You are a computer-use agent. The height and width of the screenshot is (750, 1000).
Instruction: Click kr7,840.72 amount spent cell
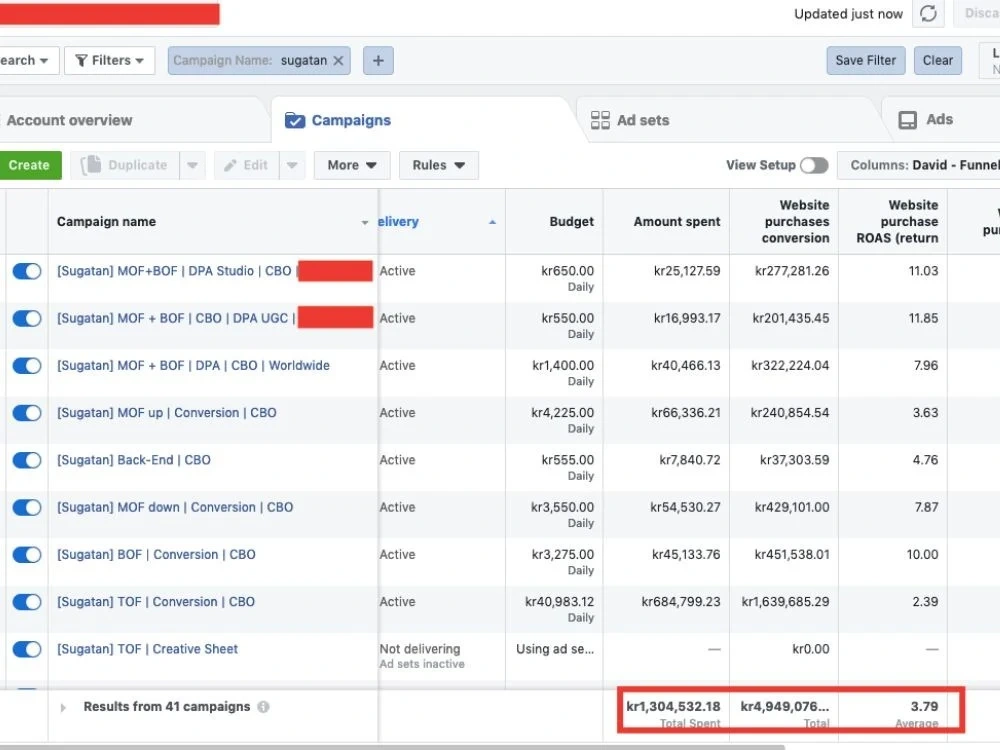689,460
